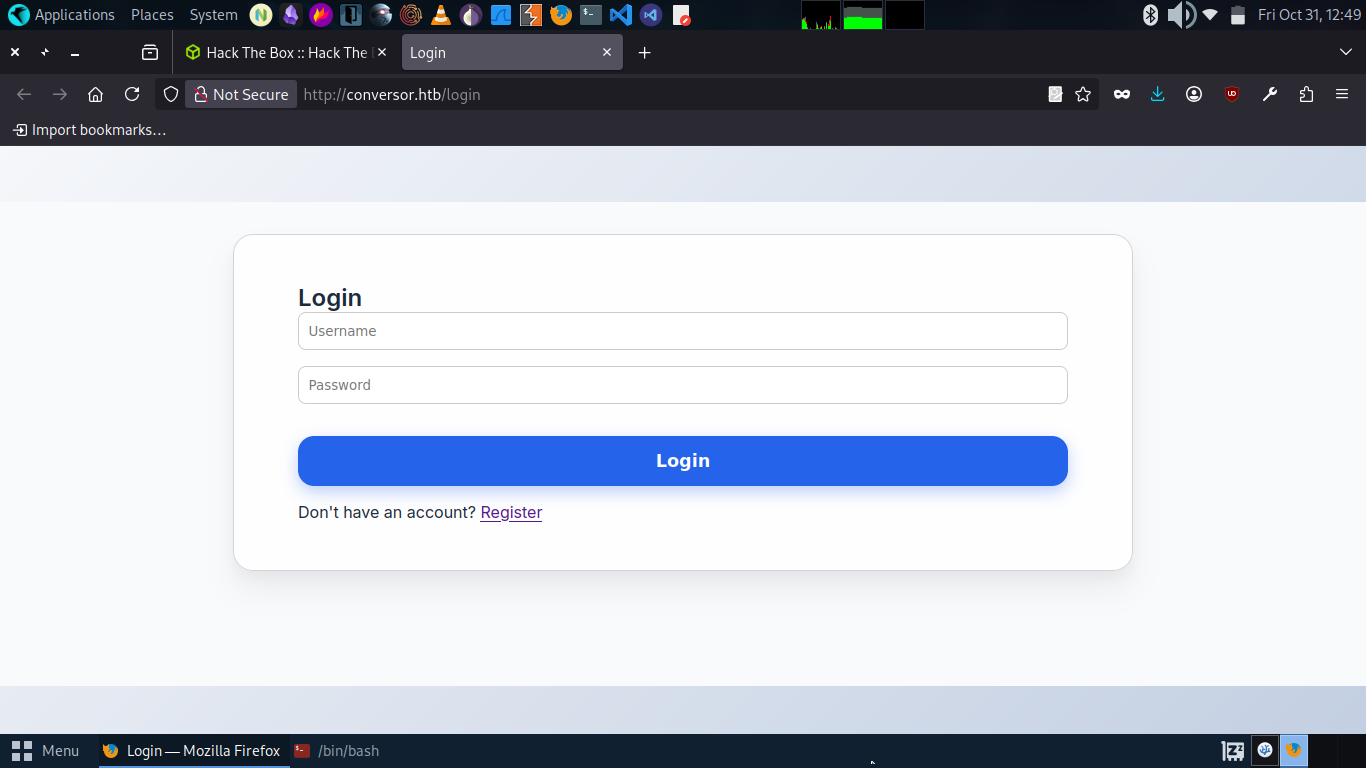1366x768 pixels.
Task: Click the uBlock Origin extension icon
Action: click(1232, 94)
